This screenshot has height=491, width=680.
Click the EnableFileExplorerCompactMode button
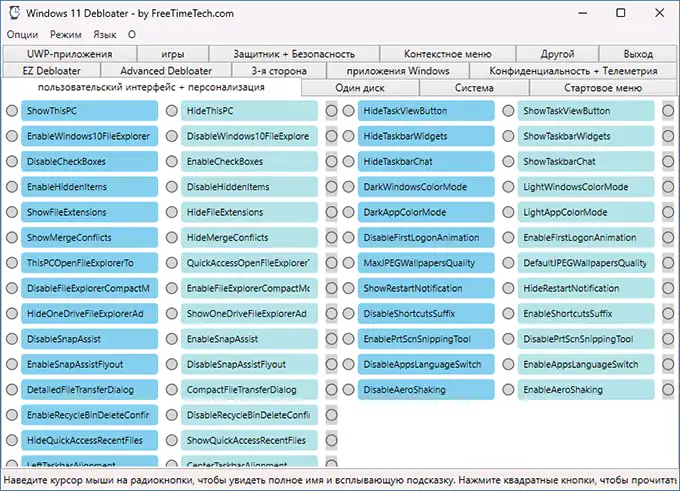249,288
